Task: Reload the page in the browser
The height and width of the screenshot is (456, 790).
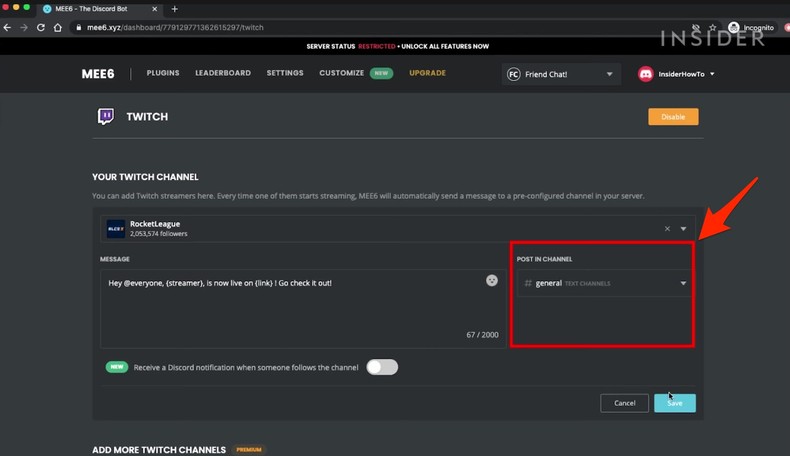Action: (41, 27)
